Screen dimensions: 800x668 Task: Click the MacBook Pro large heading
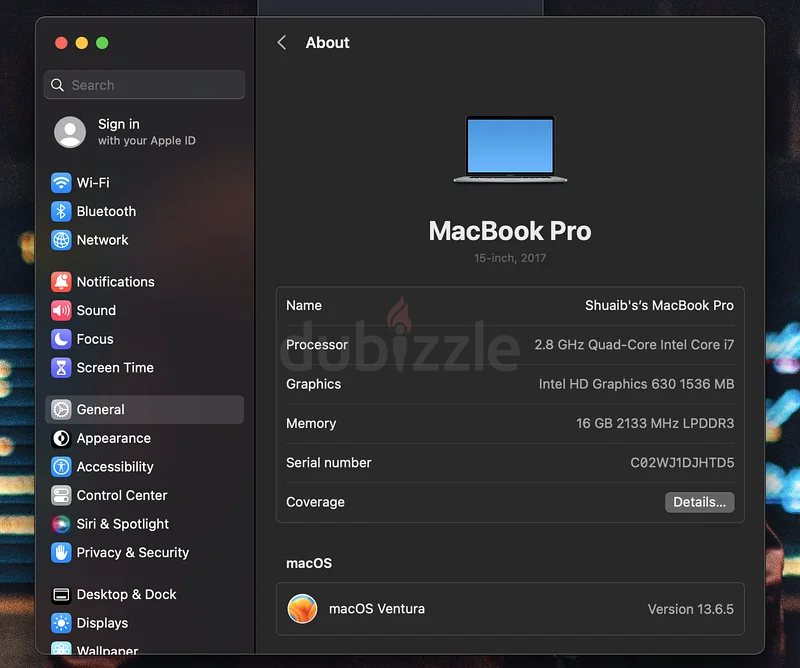click(510, 231)
